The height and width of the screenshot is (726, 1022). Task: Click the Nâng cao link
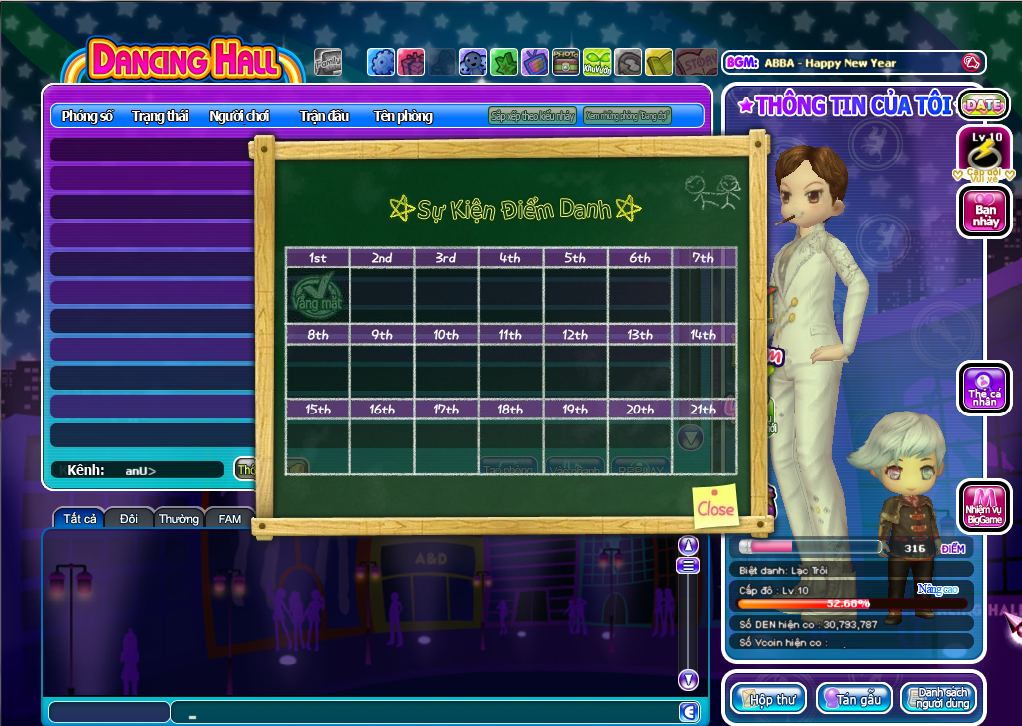(937, 589)
